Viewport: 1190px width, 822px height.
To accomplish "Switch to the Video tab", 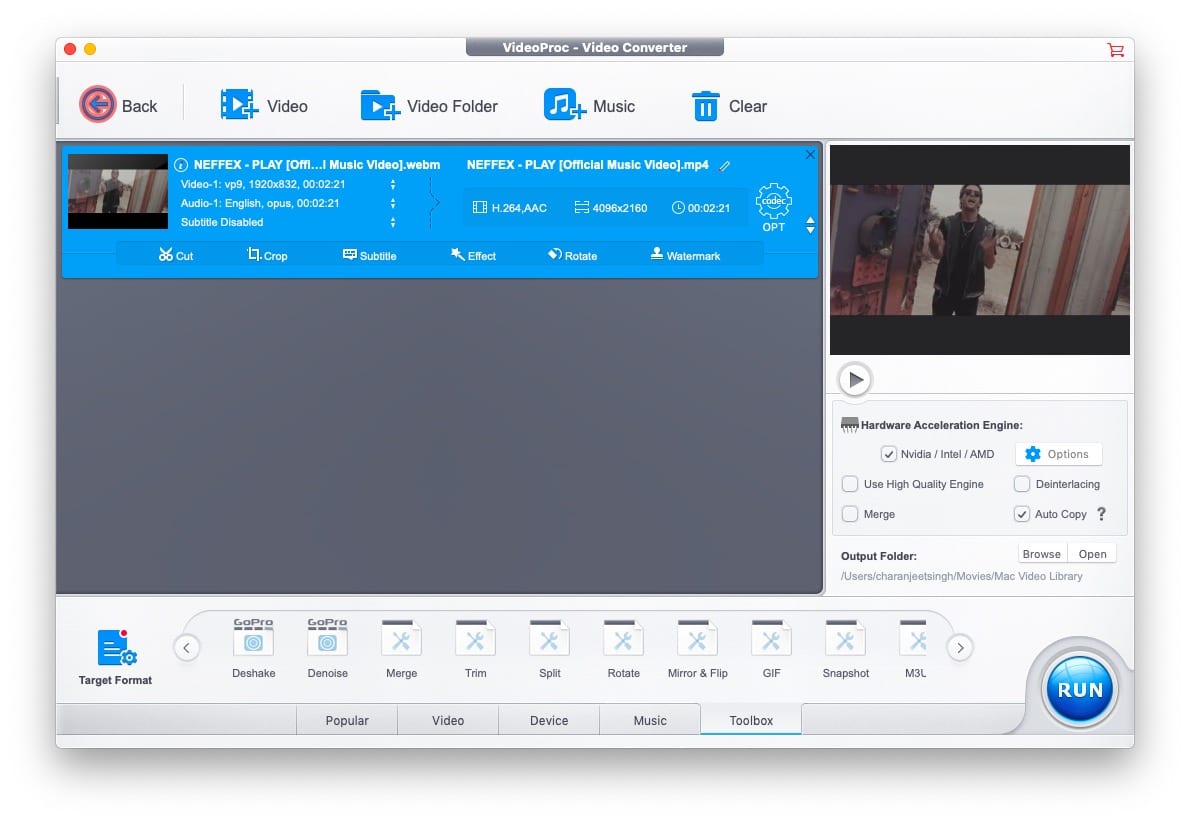I will pos(448,720).
